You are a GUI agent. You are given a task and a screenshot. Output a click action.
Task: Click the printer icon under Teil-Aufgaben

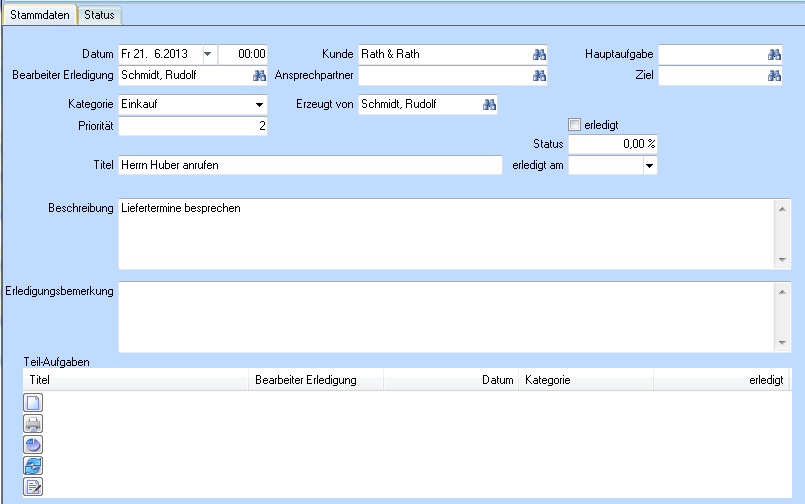tap(33, 423)
